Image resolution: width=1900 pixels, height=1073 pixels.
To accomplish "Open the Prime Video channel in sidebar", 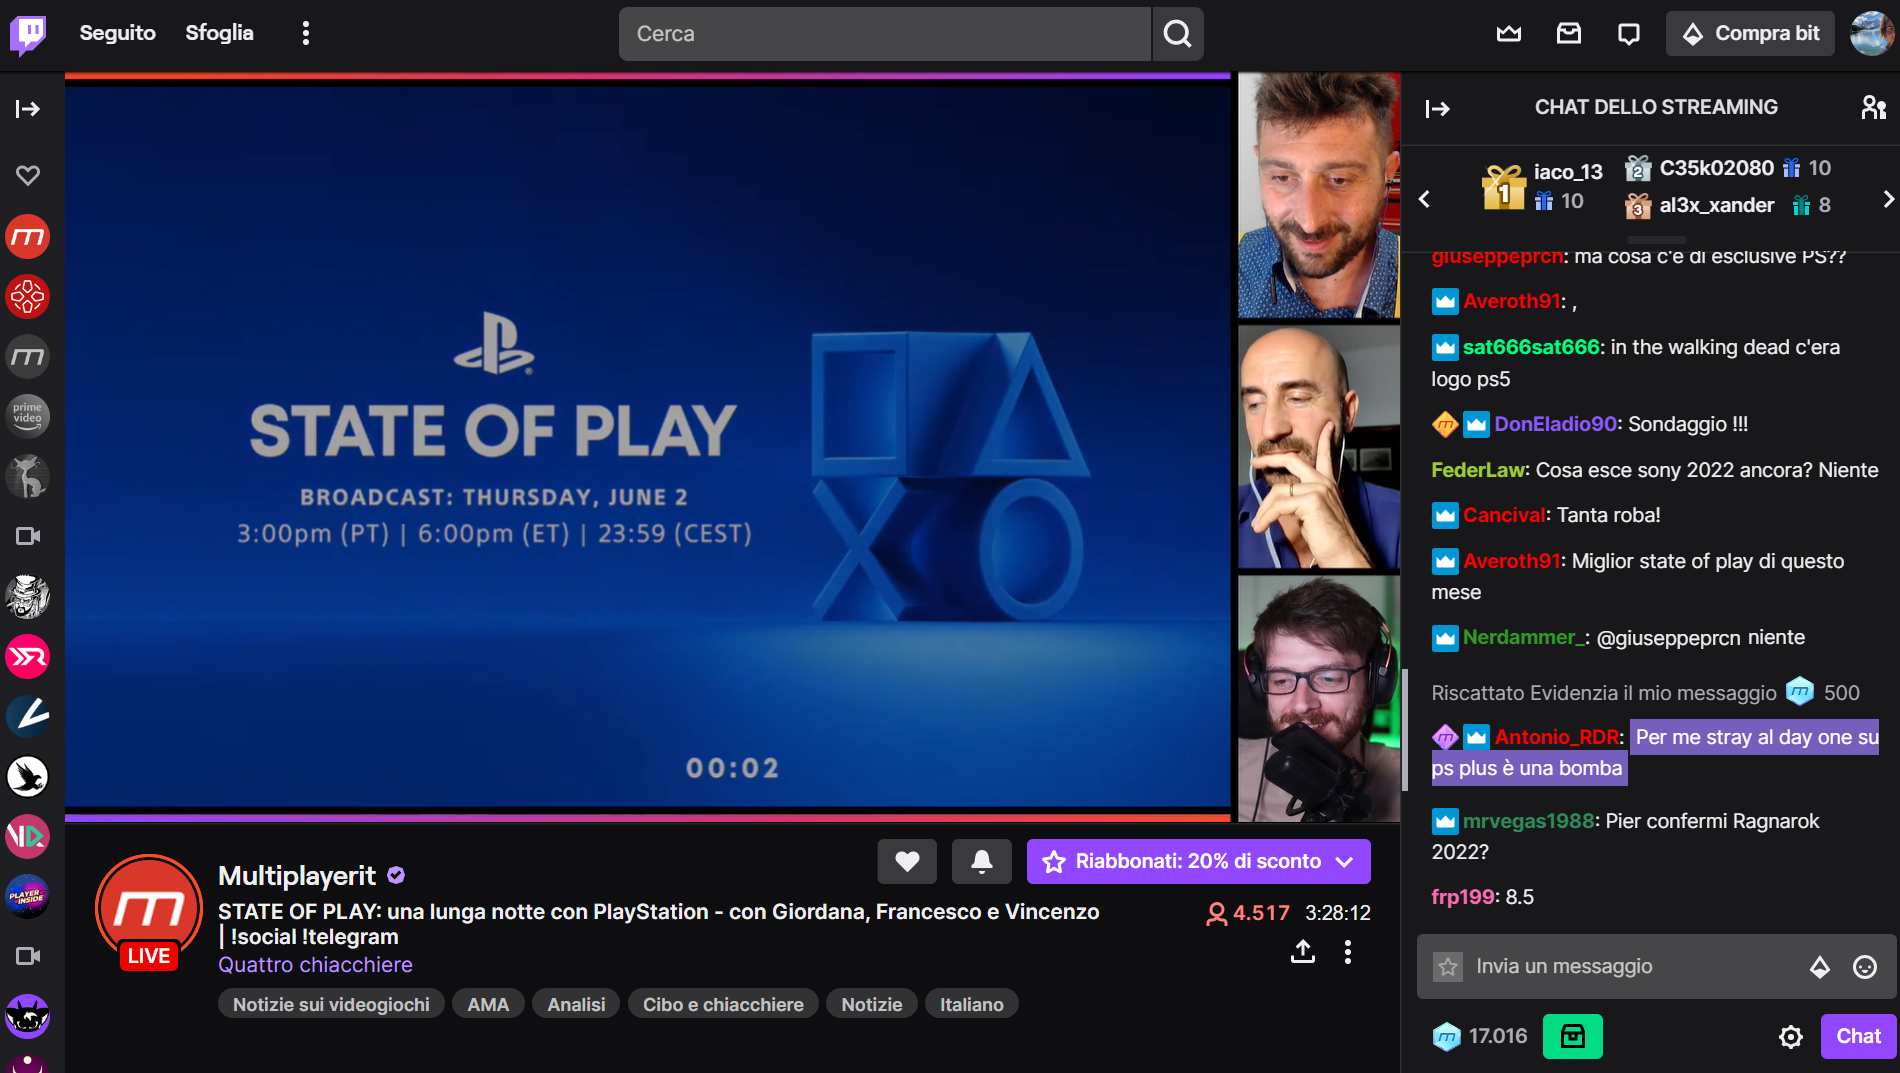I will coord(28,416).
